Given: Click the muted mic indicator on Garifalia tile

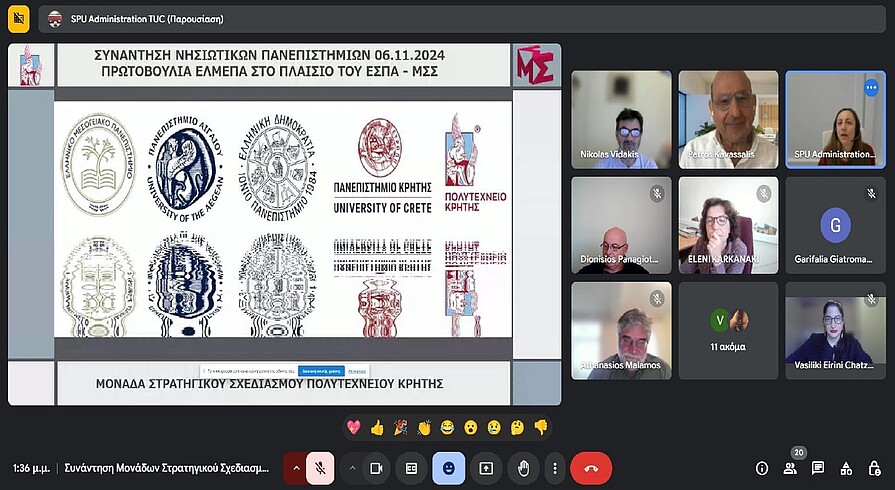Looking at the screenshot, I should coord(871,194).
